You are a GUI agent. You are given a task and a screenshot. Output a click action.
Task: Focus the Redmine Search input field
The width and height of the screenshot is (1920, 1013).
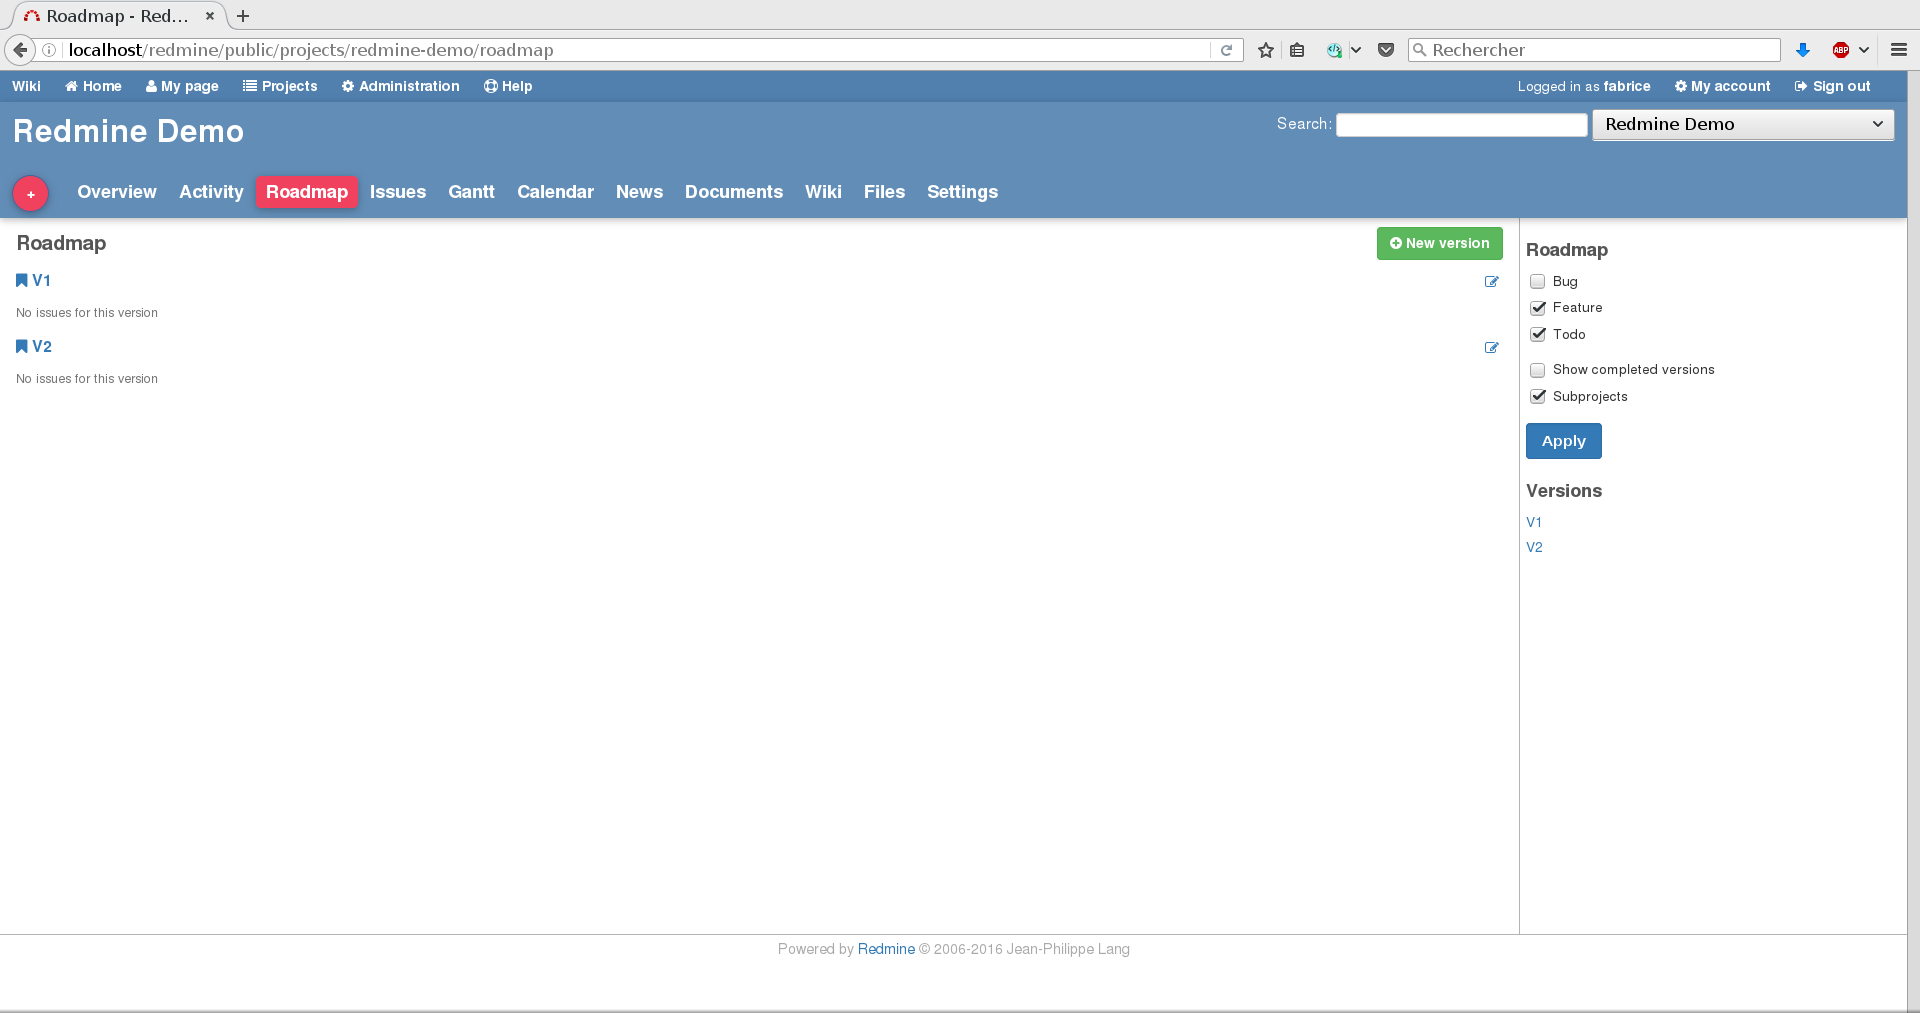click(x=1461, y=124)
